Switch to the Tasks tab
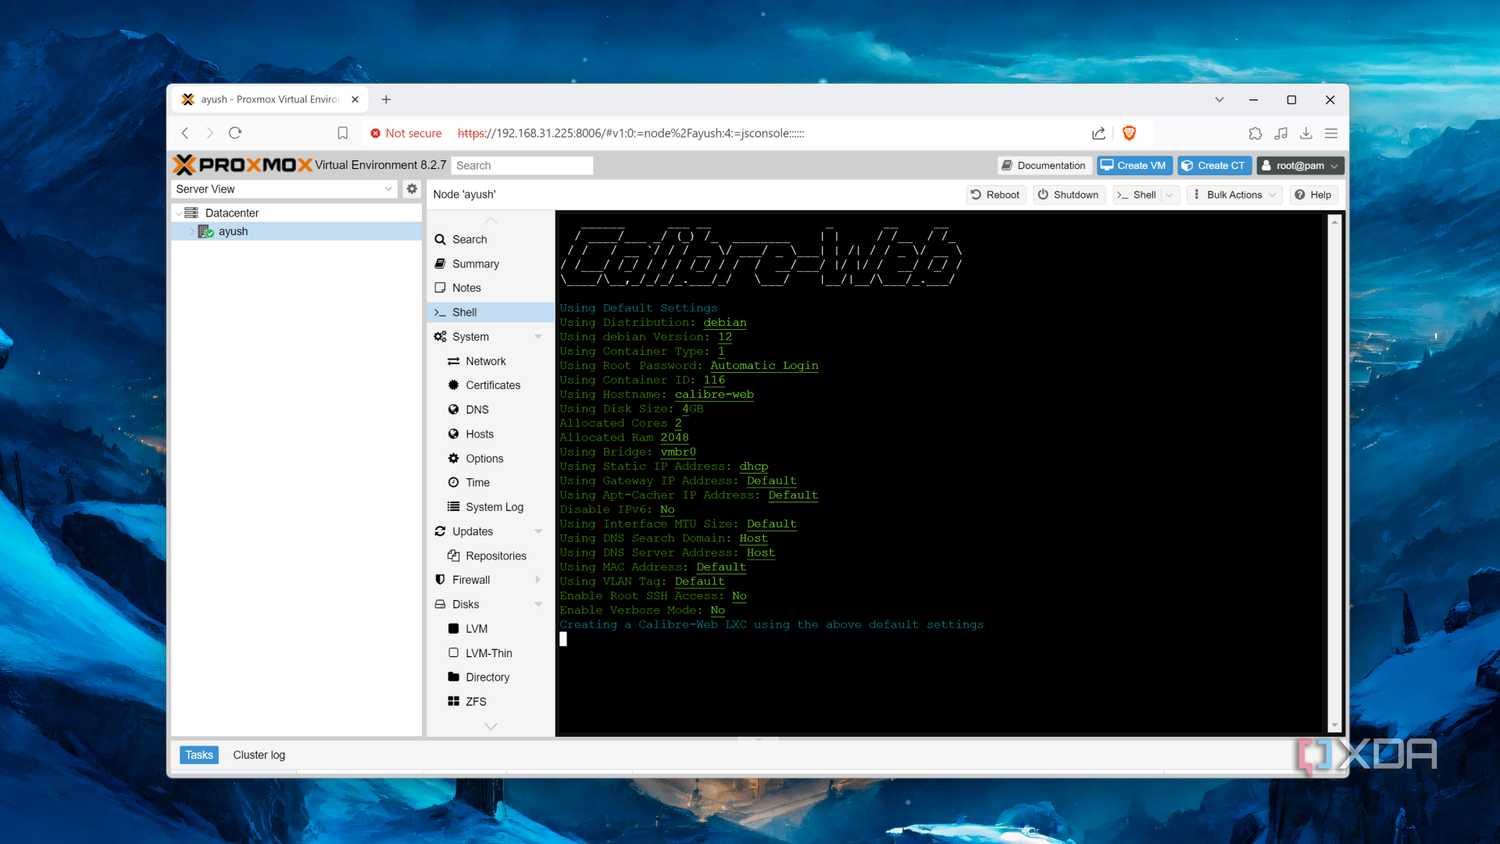The width and height of the screenshot is (1500, 844). pos(199,755)
